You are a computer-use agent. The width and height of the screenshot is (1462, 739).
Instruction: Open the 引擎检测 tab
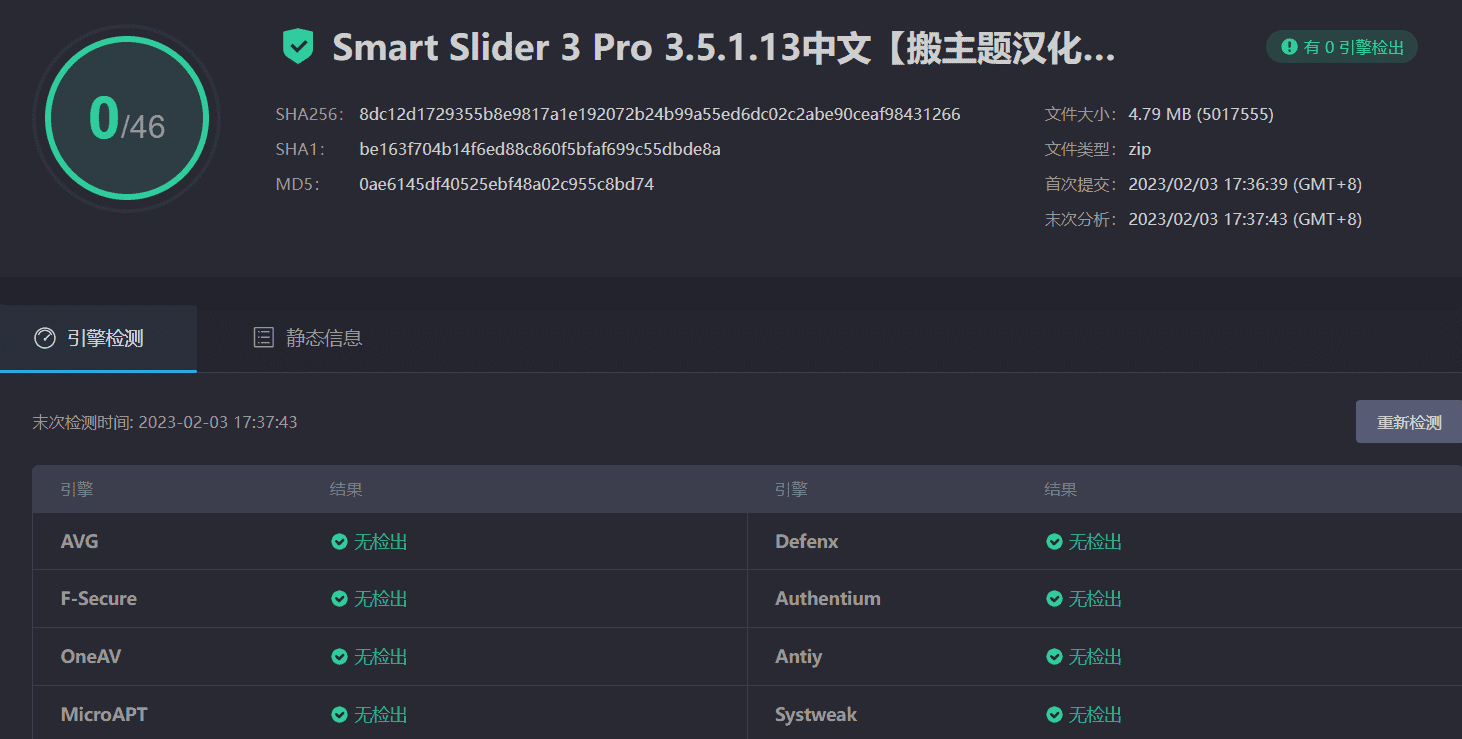pos(98,338)
